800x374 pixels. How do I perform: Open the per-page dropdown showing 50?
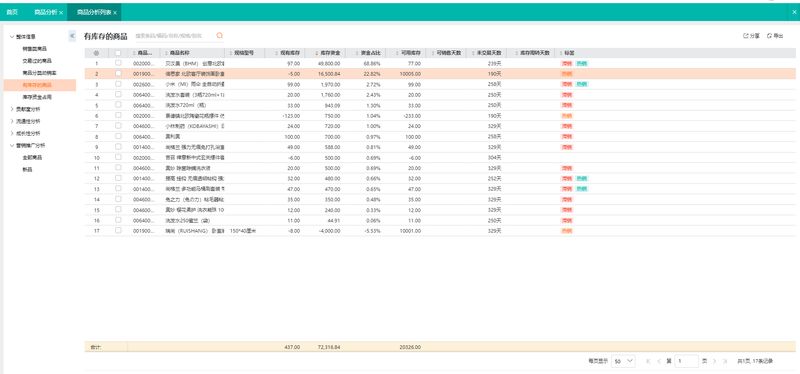pyautogui.click(x=623, y=361)
